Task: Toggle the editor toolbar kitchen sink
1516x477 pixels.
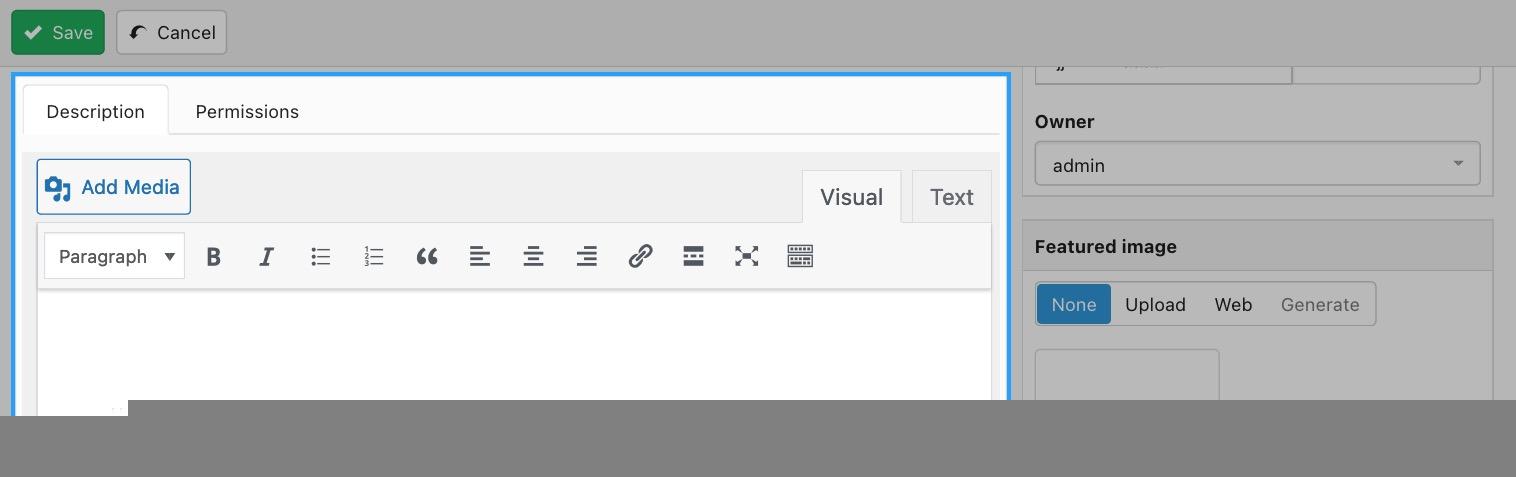Action: click(800, 257)
